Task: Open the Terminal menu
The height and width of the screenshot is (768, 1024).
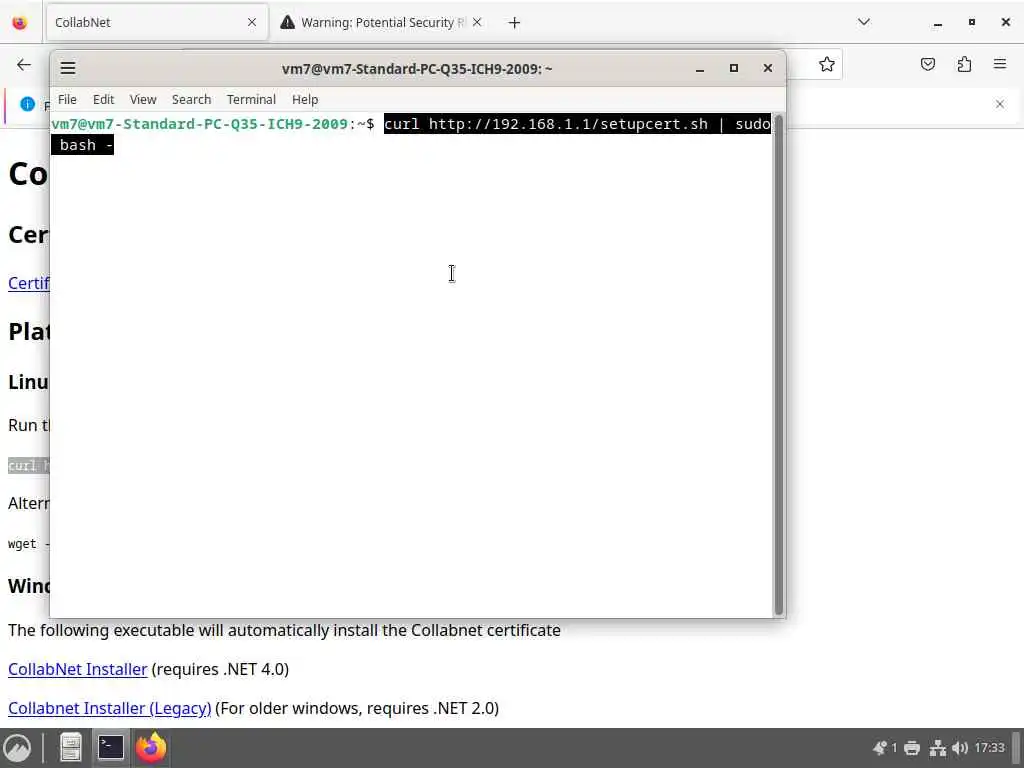Action: 251,99
